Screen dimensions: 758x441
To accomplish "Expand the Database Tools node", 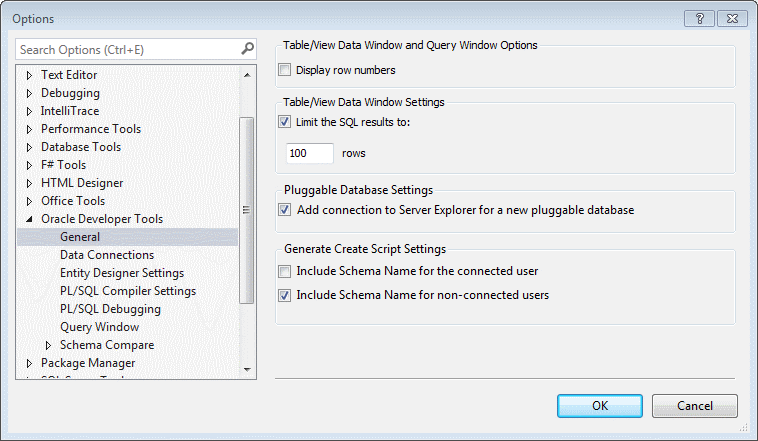I will click(x=29, y=147).
